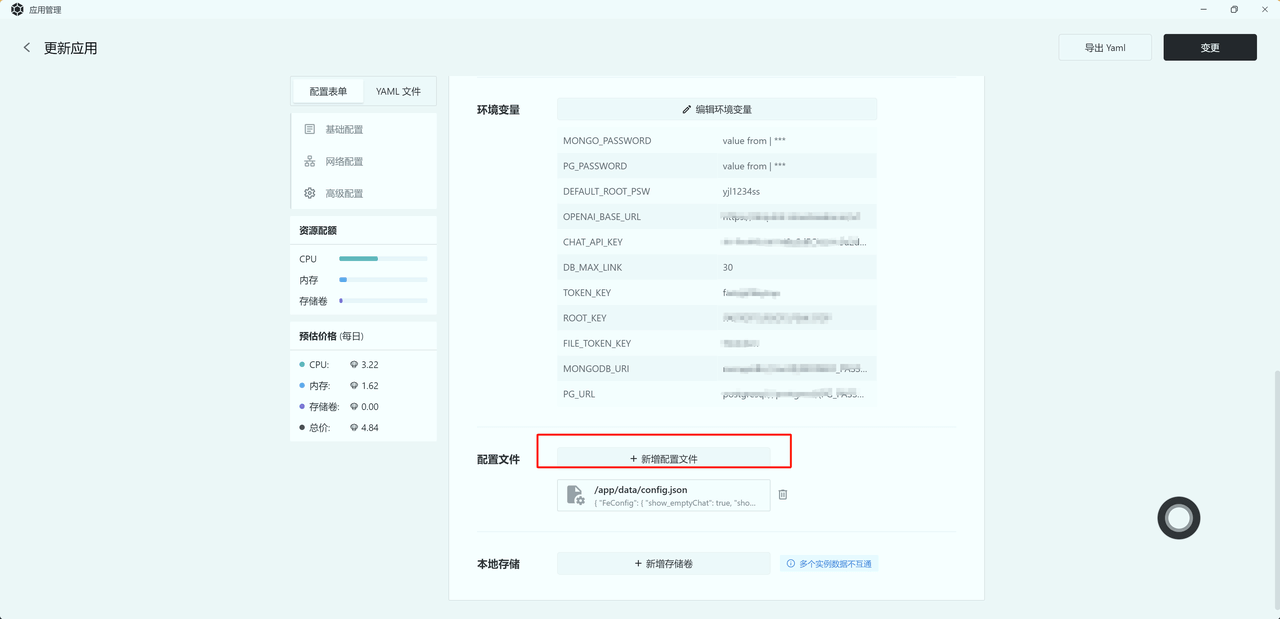The height and width of the screenshot is (619, 1280).
Task: Delete config.json using the trash icon
Action: click(x=783, y=494)
